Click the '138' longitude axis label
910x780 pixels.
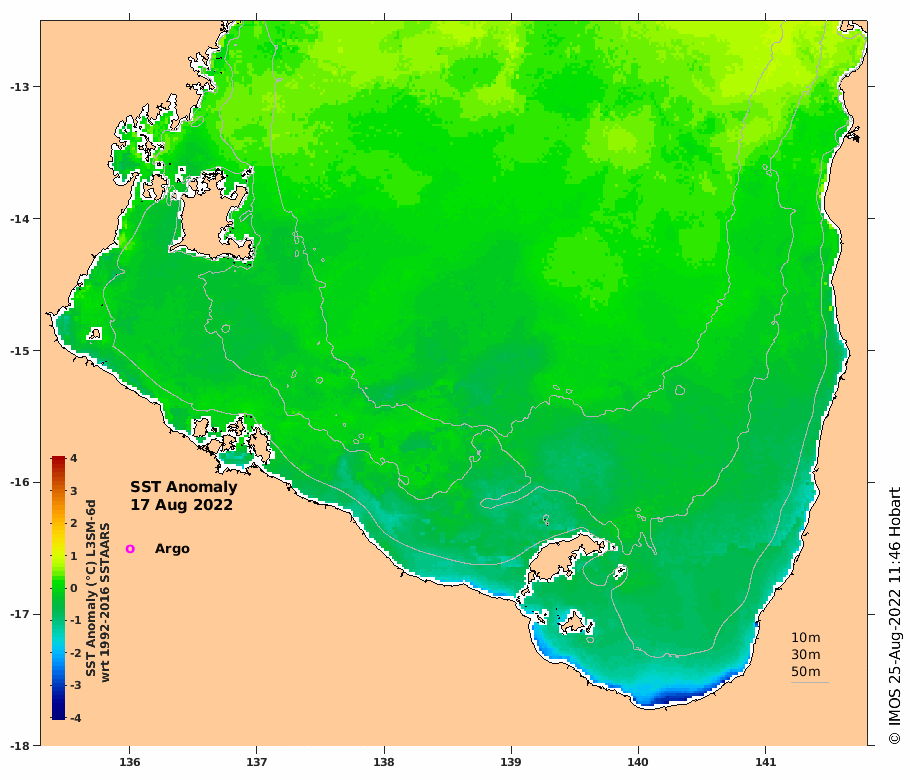pos(384,762)
